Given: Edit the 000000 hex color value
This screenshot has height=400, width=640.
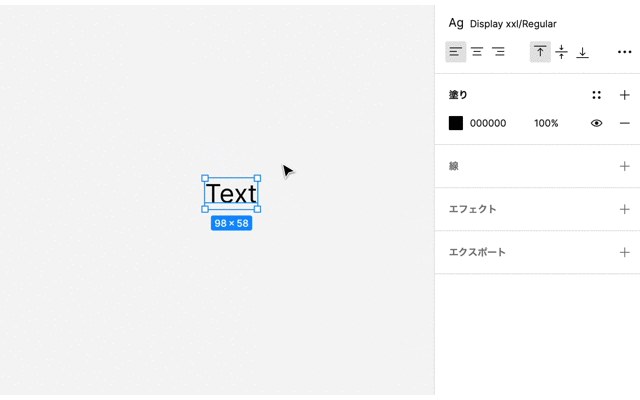Looking at the screenshot, I should [488, 123].
